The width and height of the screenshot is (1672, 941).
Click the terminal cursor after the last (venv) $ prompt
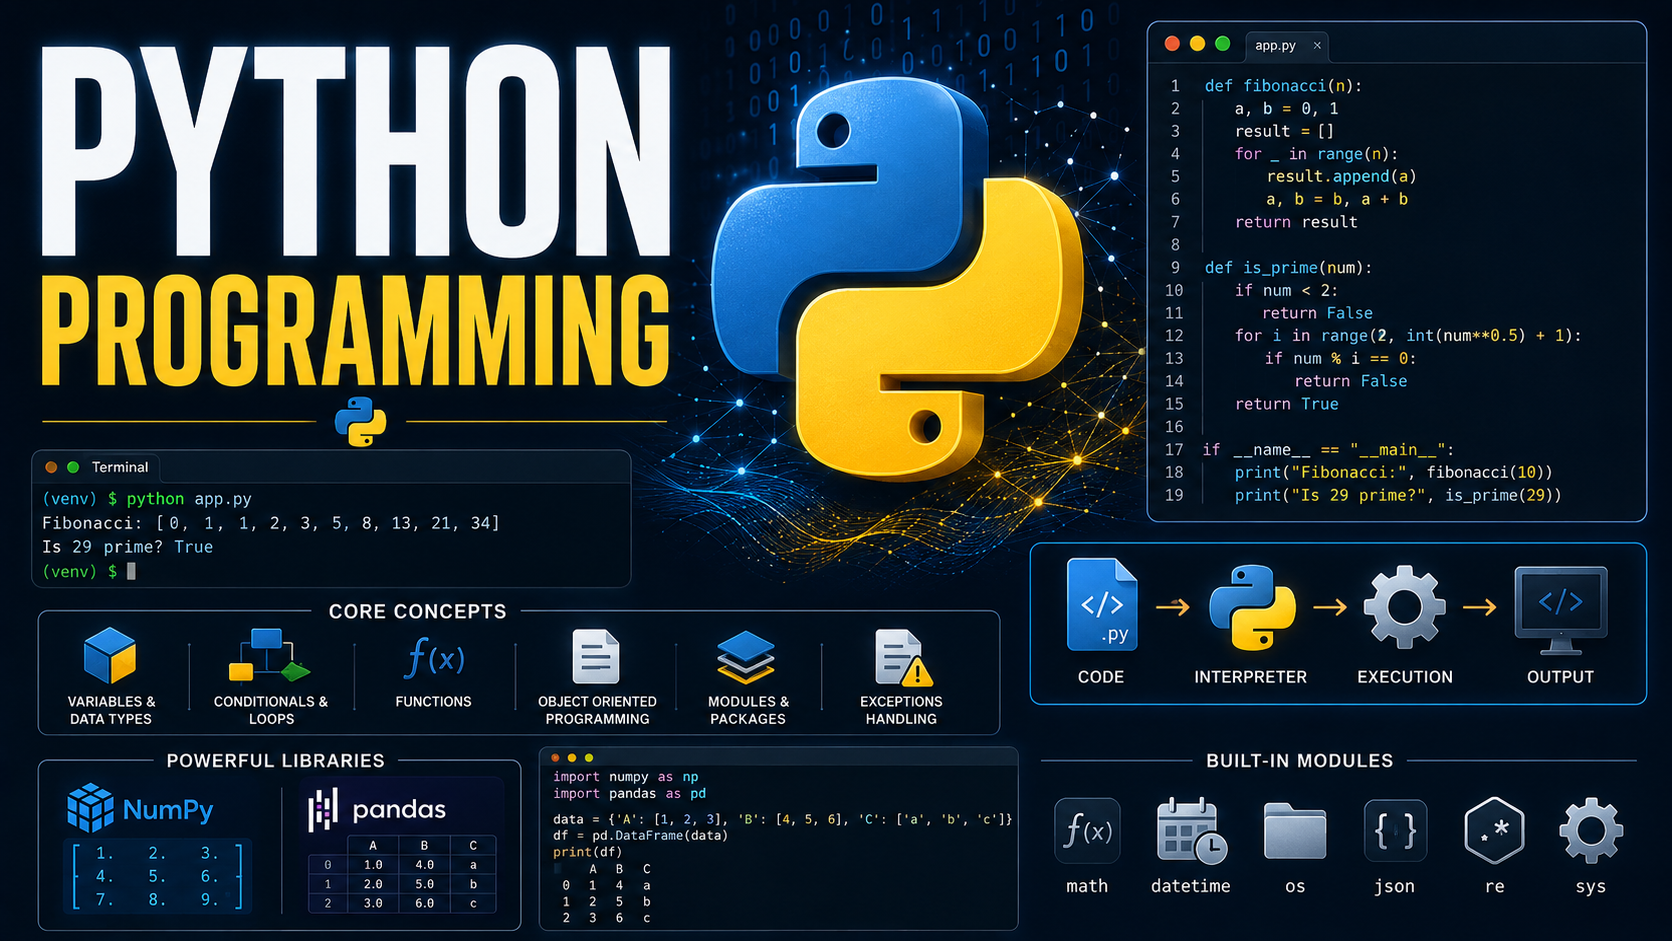pyautogui.click(x=131, y=571)
